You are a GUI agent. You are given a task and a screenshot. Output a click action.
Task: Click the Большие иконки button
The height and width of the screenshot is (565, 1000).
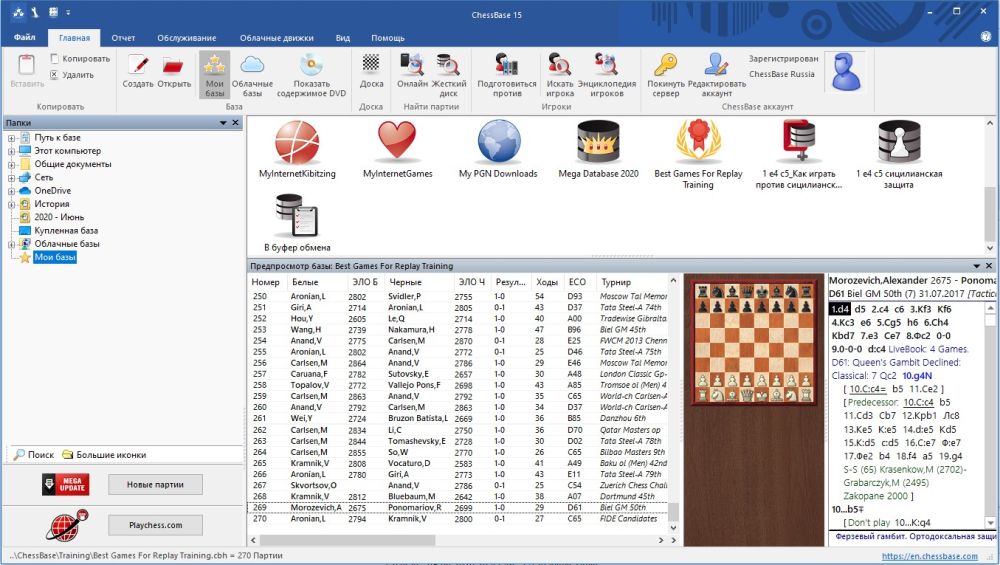tap(104, 455)
